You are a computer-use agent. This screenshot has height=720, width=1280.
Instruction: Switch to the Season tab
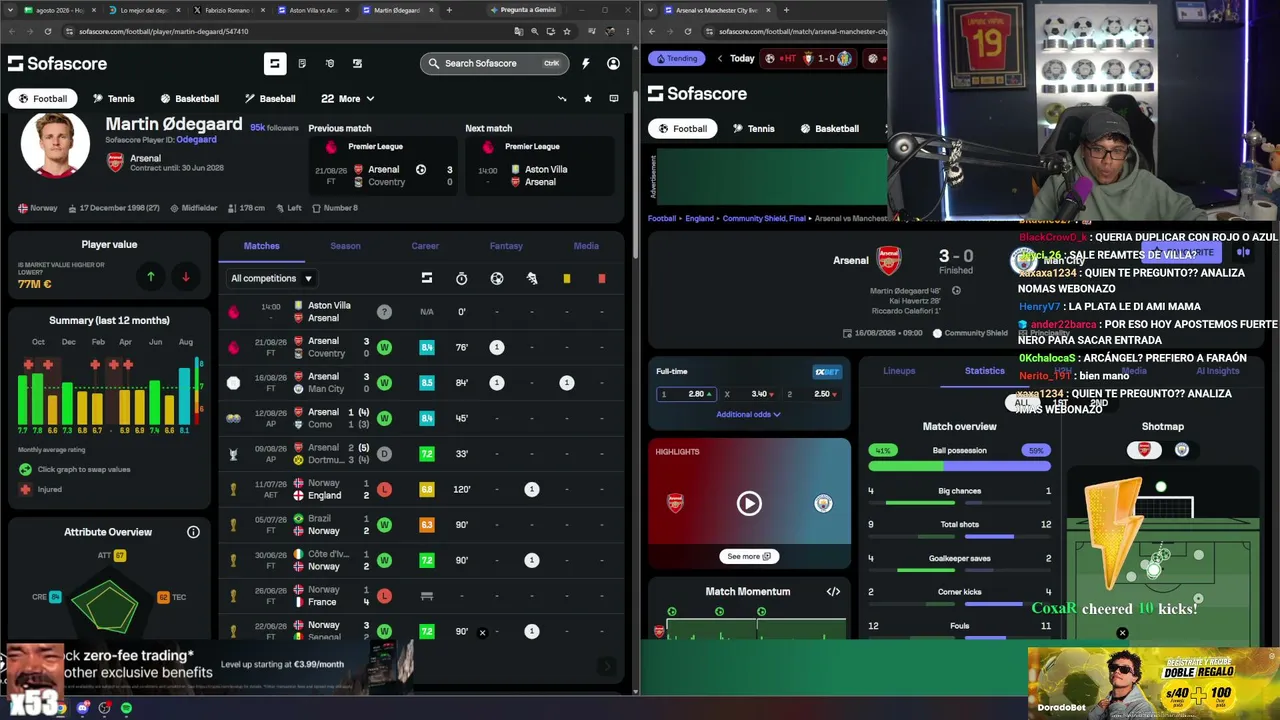coord(345,246)
